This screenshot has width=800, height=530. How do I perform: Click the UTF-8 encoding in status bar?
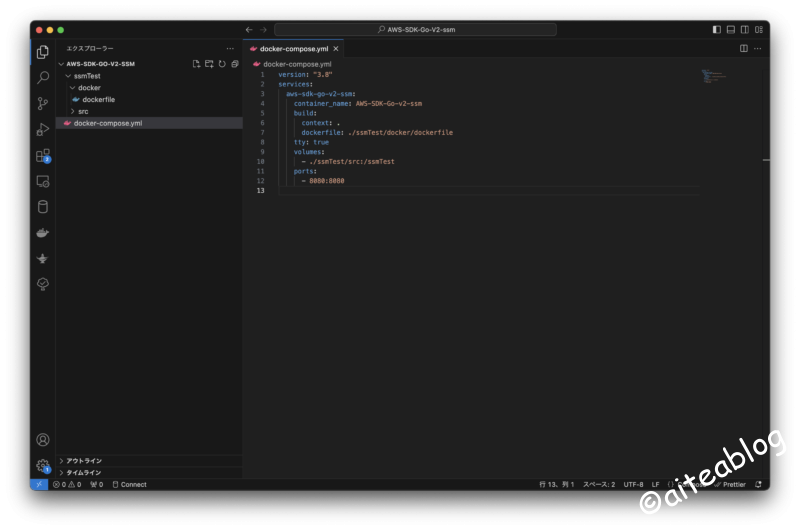[634, 484]
